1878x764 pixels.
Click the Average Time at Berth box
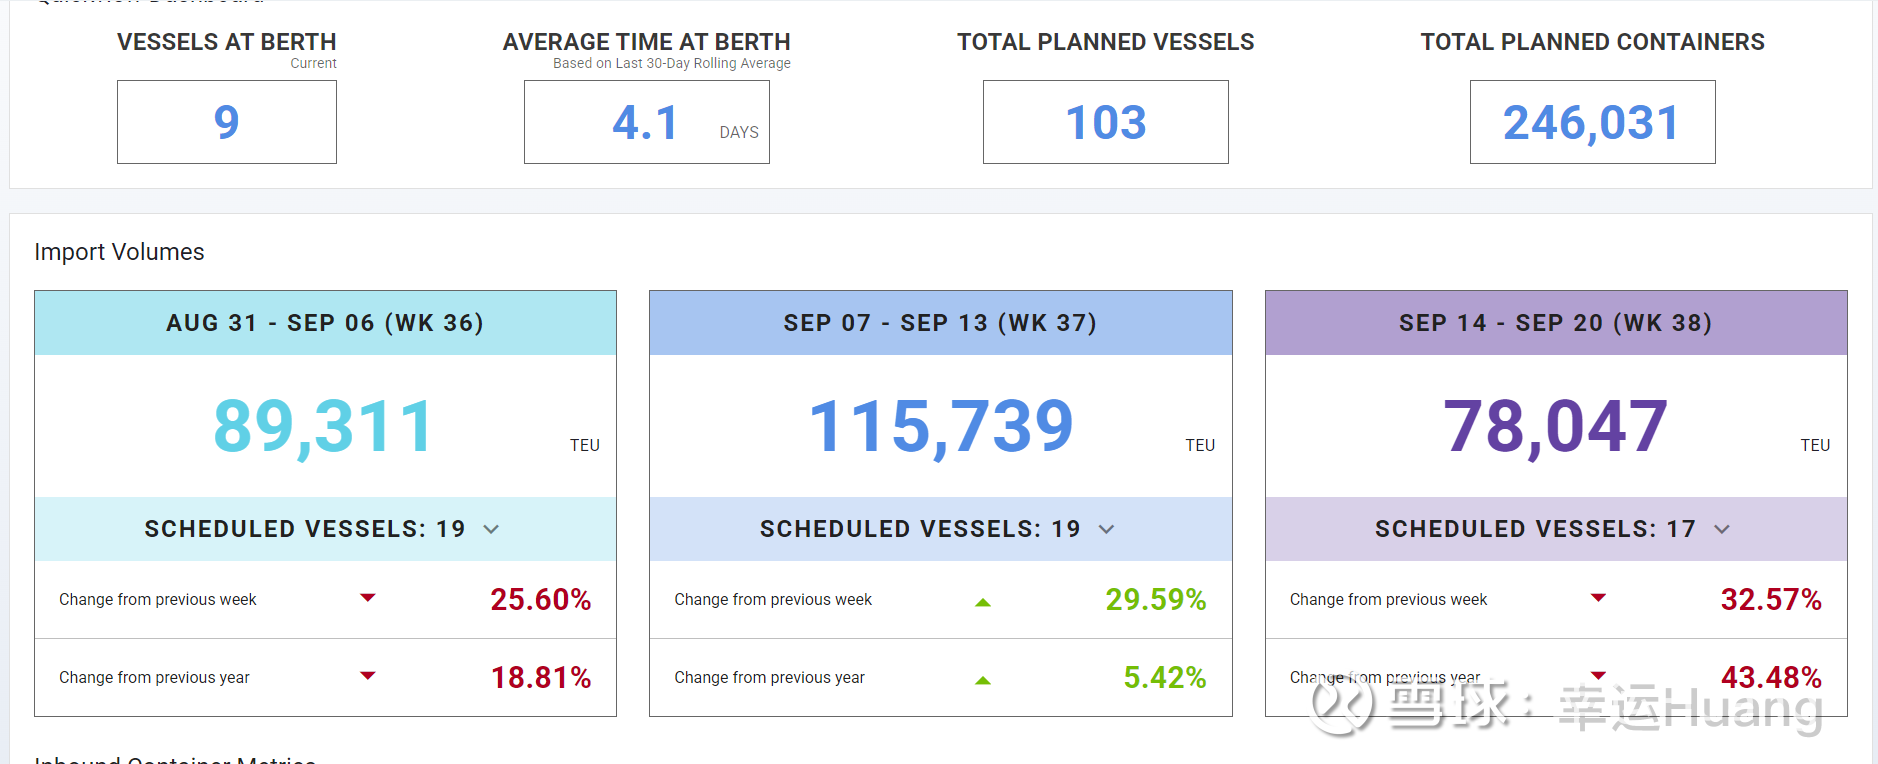click(x=646, y=122)
